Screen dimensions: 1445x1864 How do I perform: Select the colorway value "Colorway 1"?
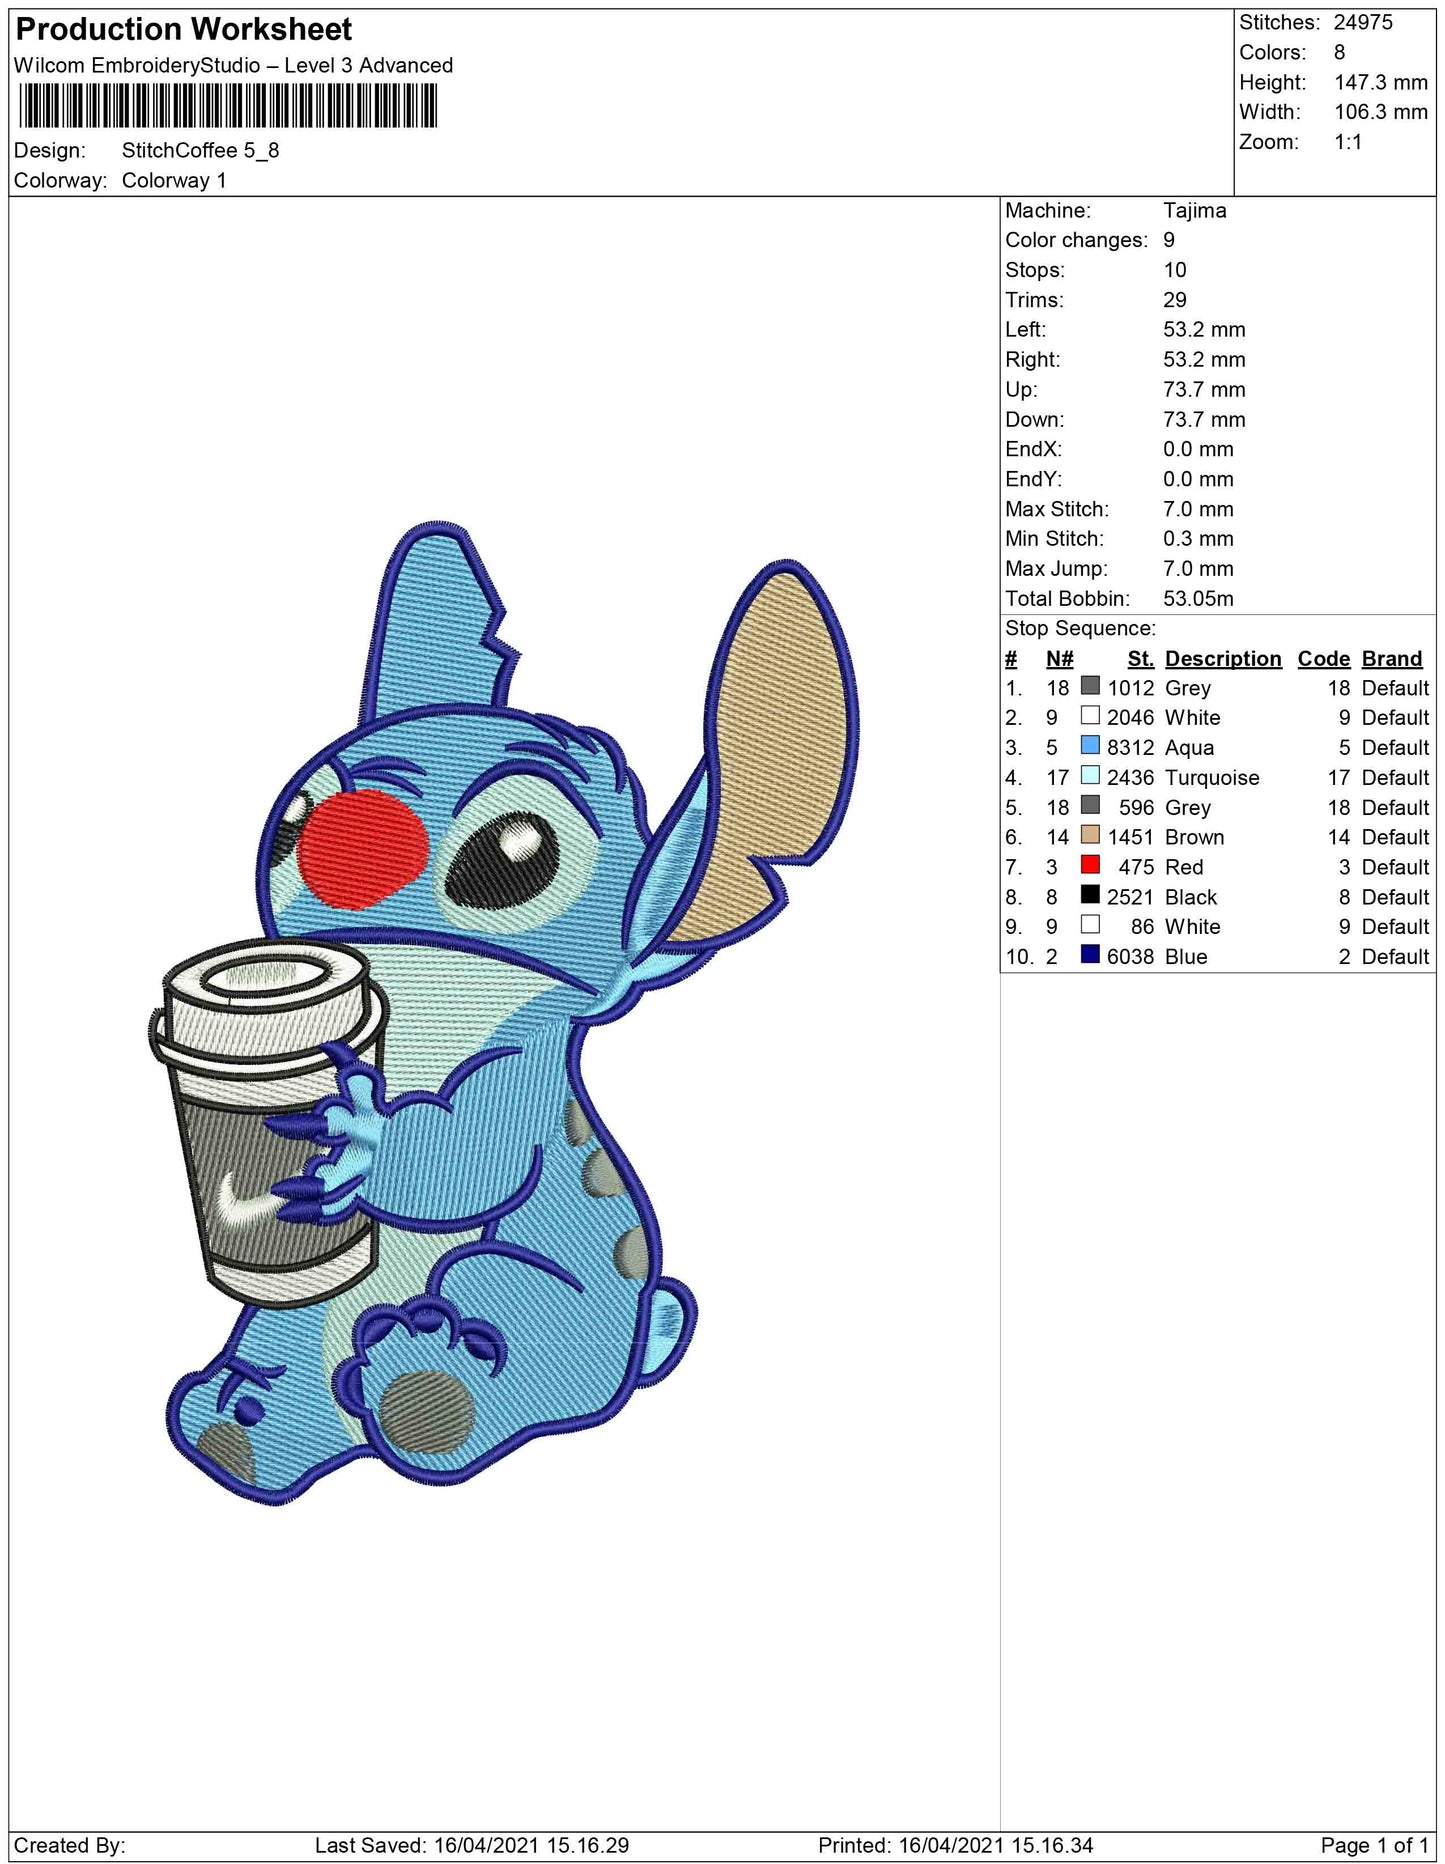(174, 181)
